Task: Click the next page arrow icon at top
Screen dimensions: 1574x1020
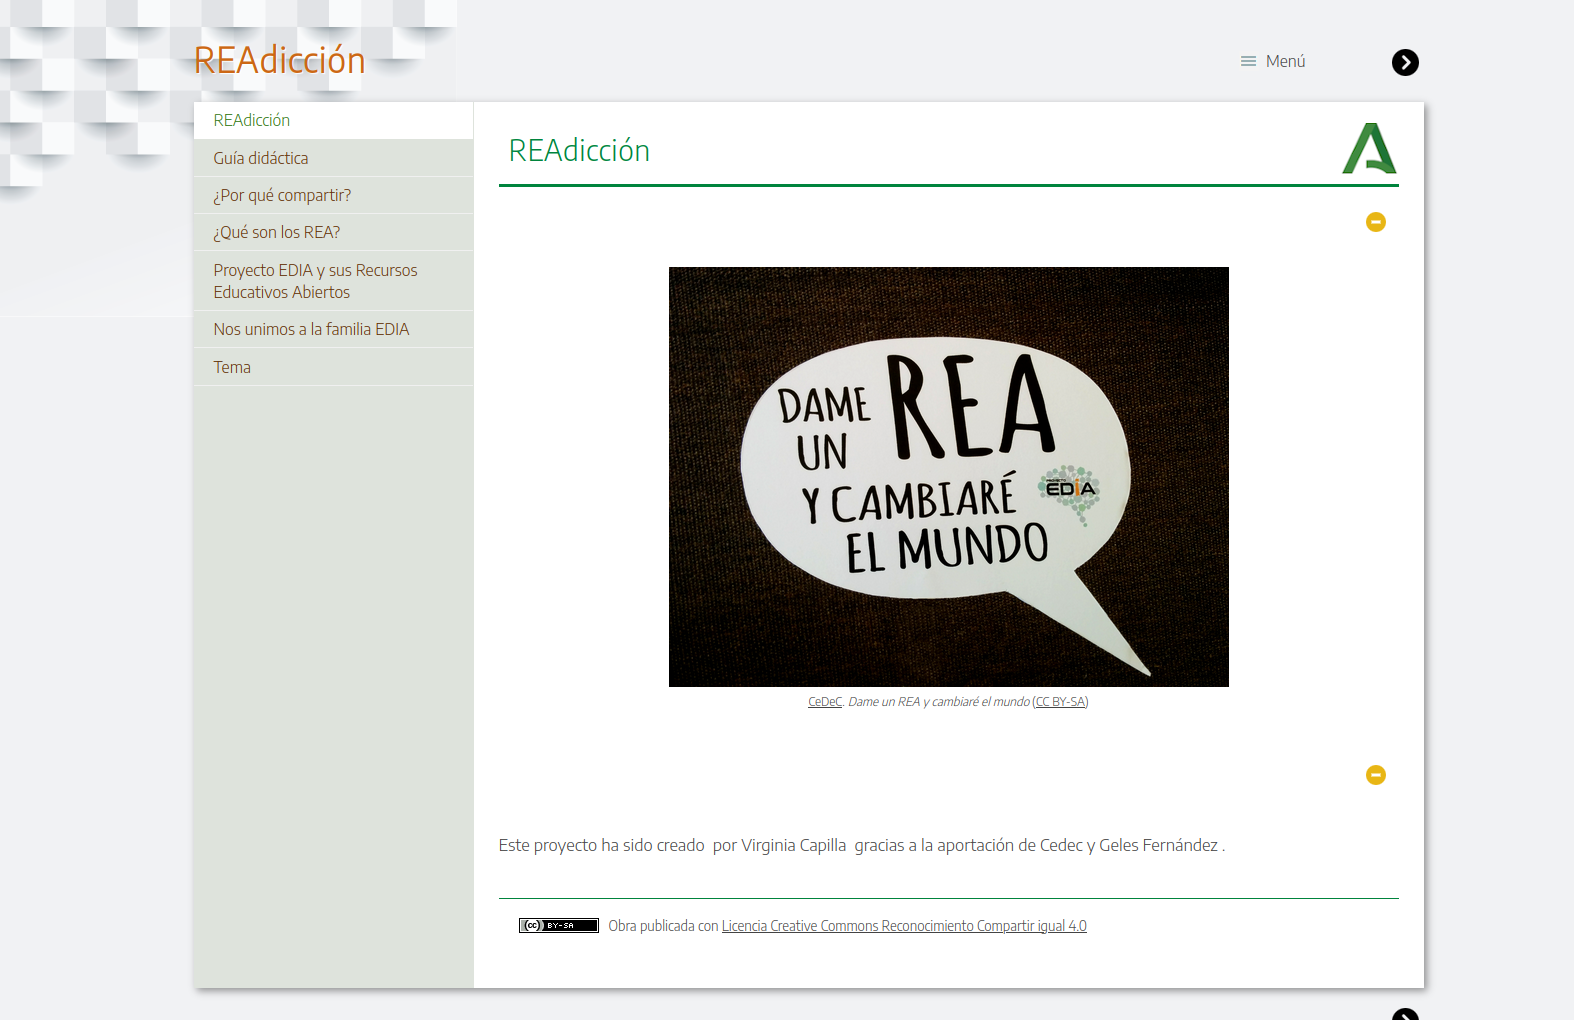Action: (1405, 62)
